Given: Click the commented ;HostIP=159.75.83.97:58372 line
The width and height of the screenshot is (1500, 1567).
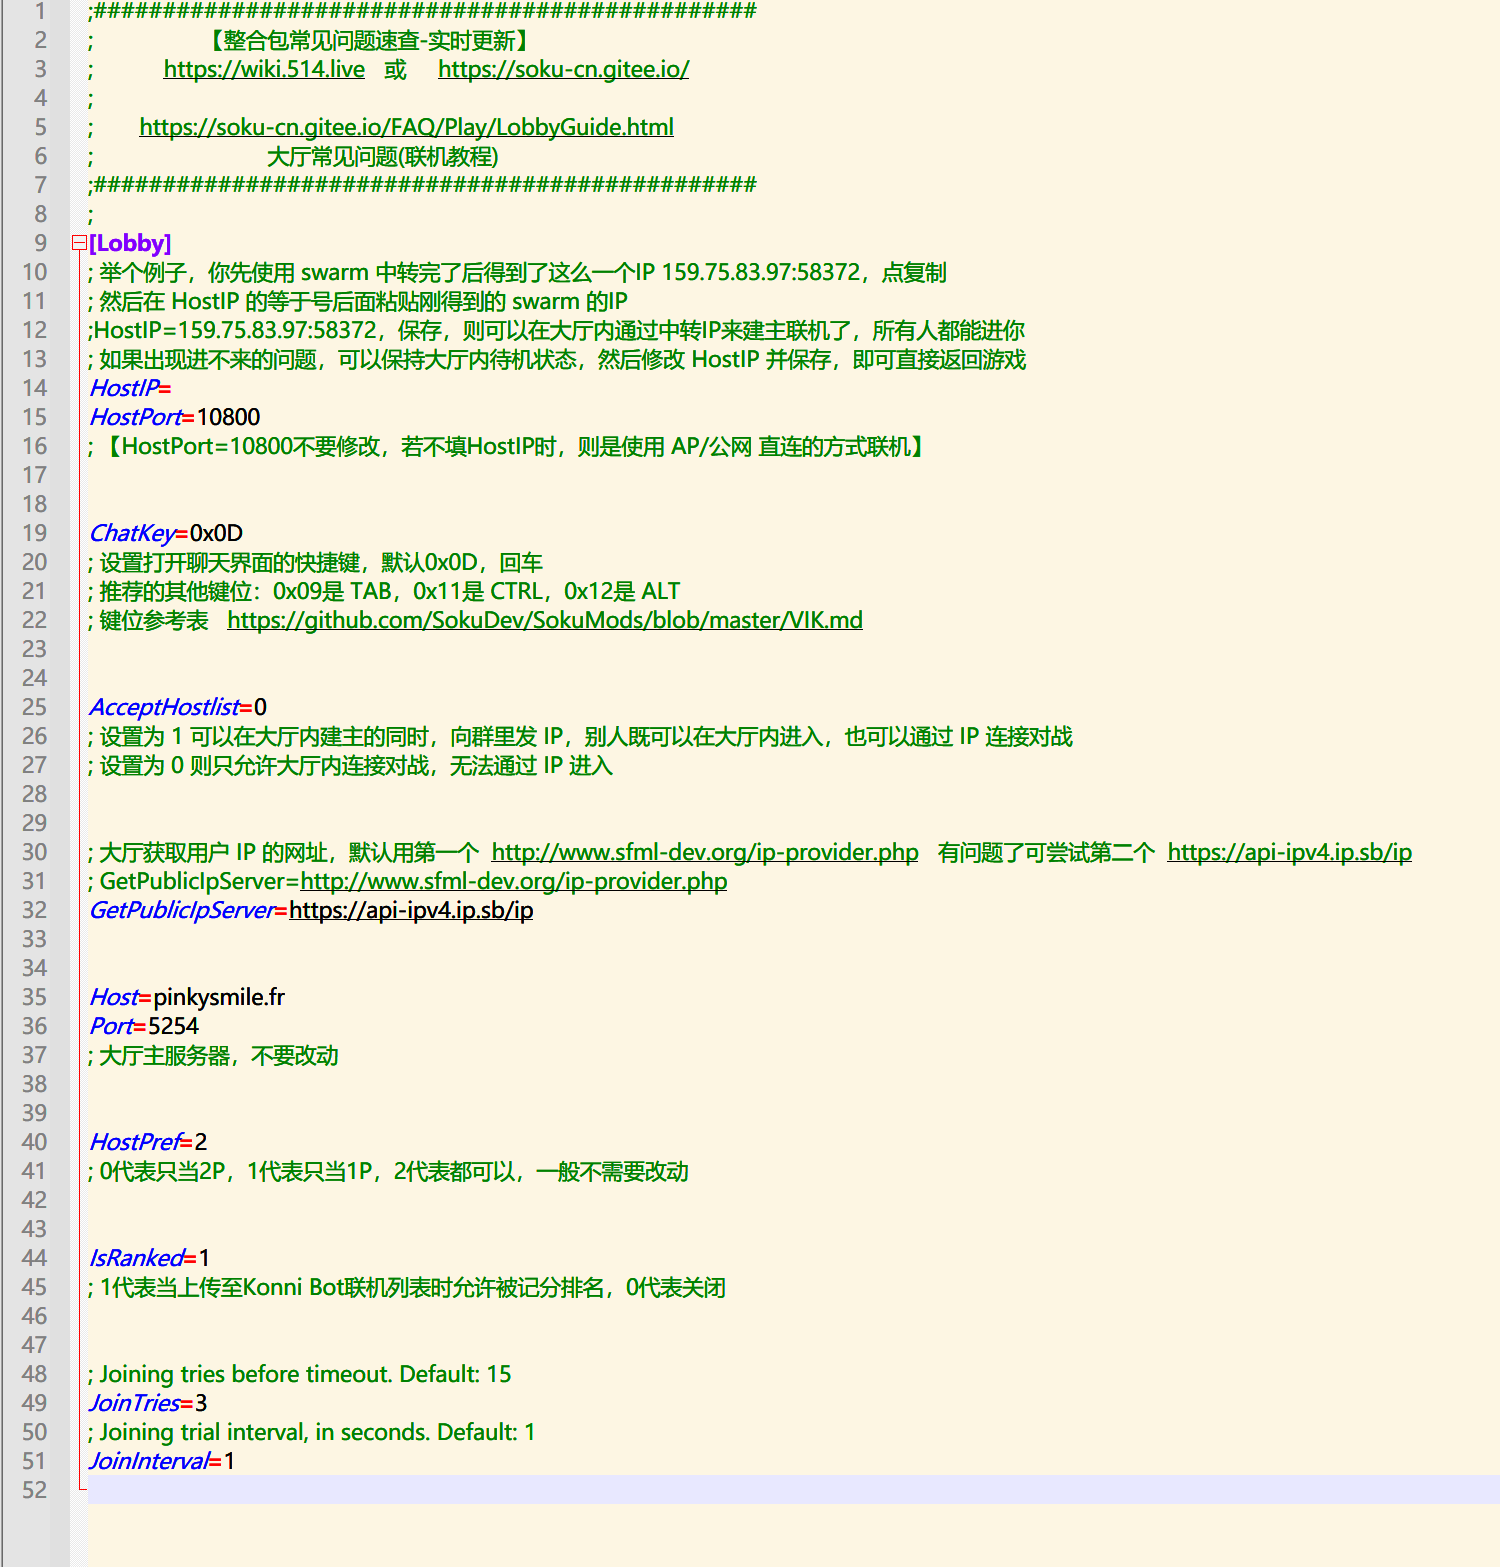Looking at the screenshot, I should coord(556,330).
